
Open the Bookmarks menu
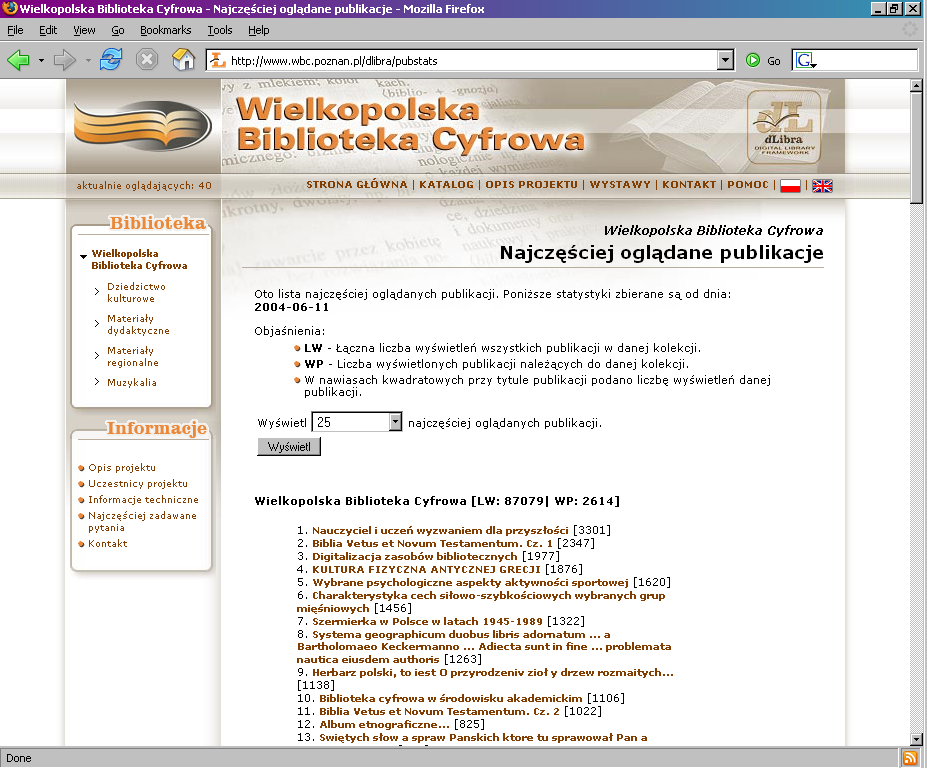(166, 30)
